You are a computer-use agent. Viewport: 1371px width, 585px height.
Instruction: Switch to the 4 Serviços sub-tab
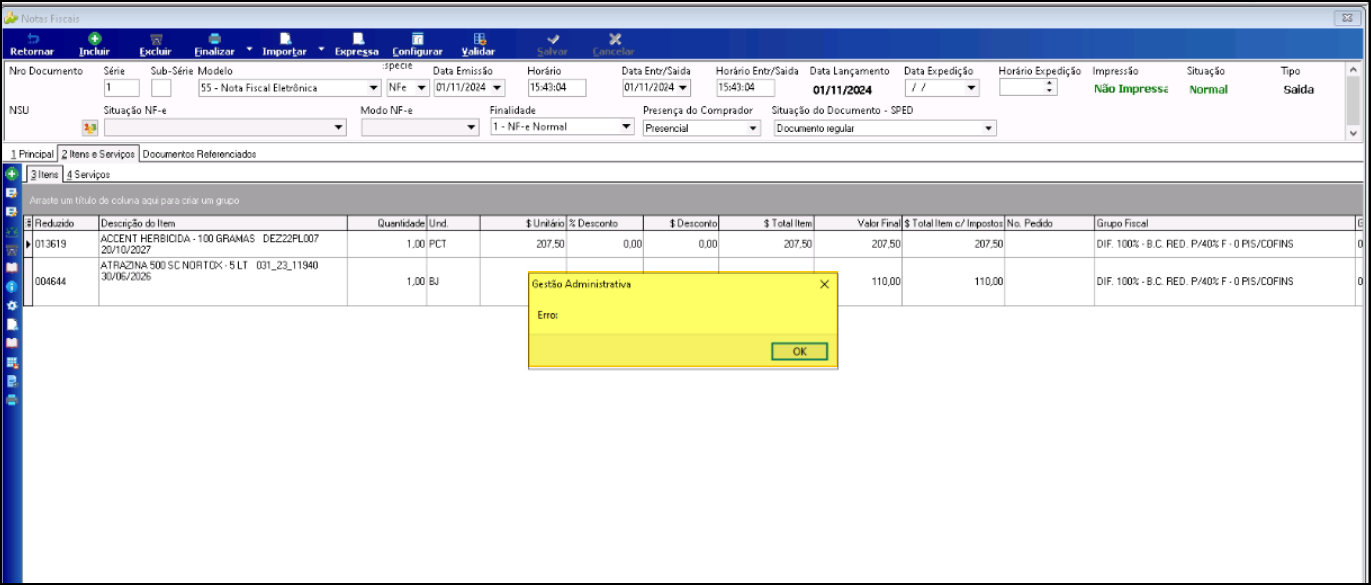coord(88,175)
